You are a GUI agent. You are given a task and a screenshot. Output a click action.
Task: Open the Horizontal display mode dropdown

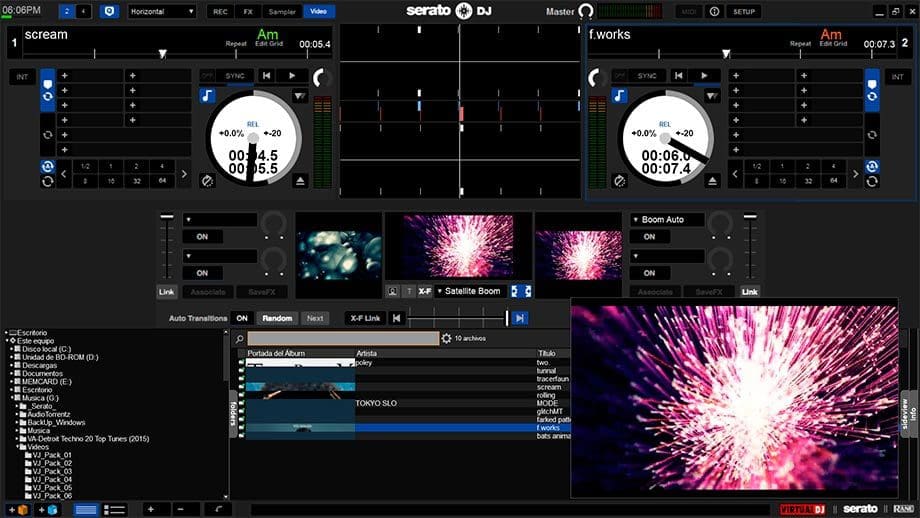(x=162, y=11)
